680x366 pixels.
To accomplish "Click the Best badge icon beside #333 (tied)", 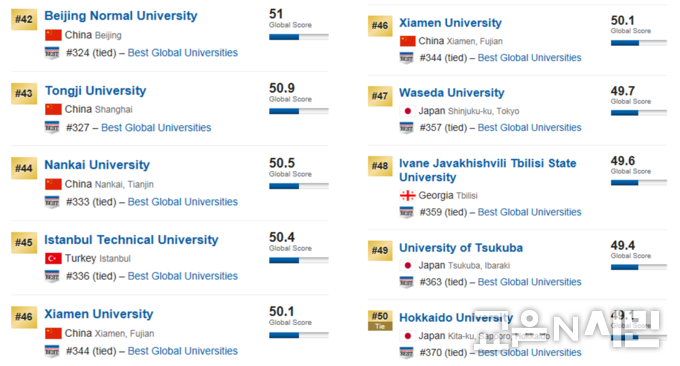I will click(52, 202).
